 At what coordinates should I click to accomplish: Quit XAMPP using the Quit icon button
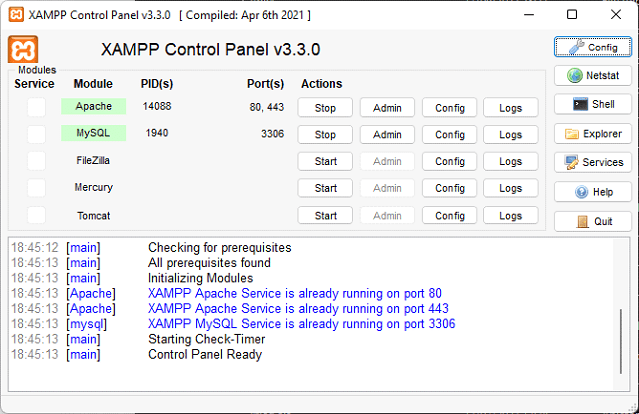coord(592,221)
